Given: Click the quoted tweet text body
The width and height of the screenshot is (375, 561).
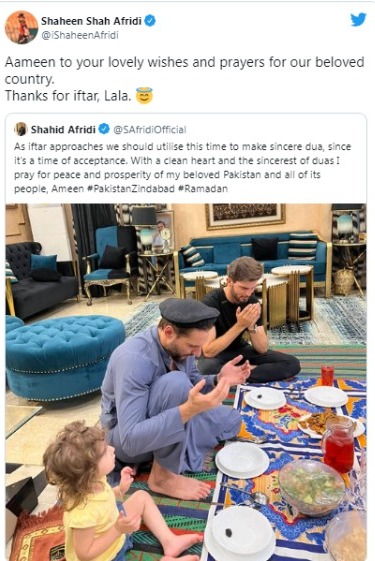Looking at the screenshot, I should 182,167.
